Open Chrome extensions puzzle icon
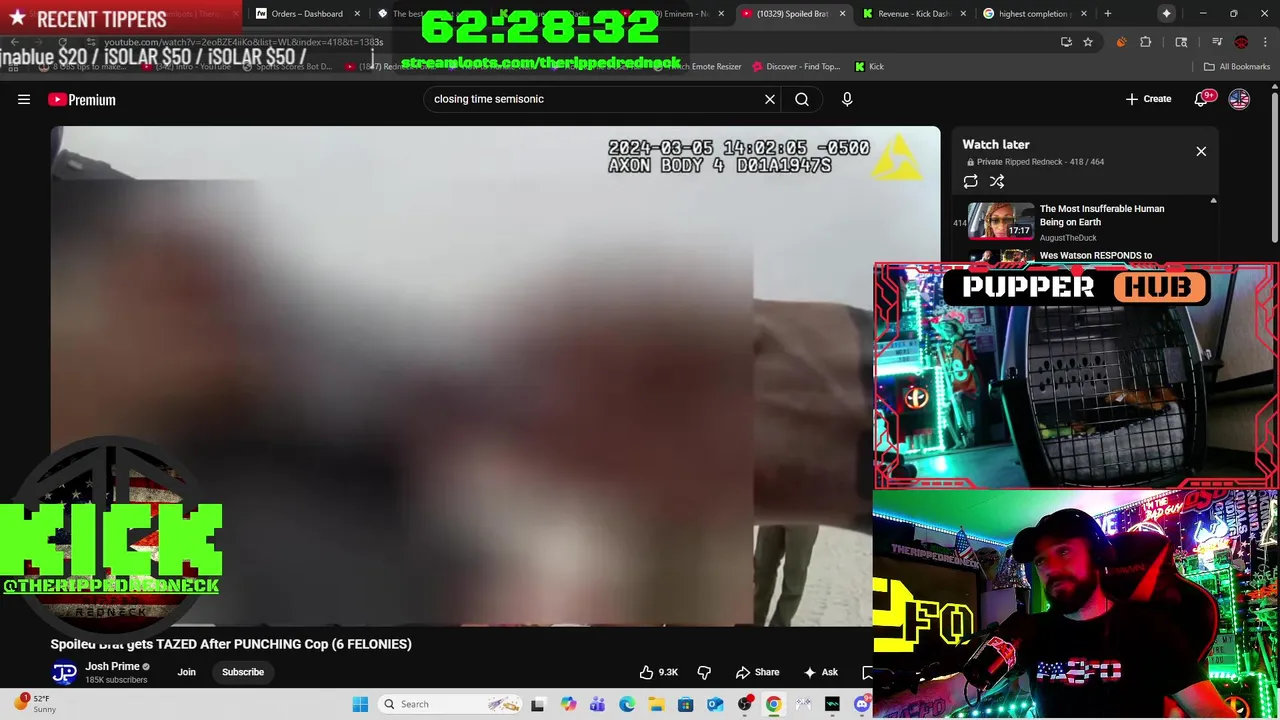 tap(1146, 42)
